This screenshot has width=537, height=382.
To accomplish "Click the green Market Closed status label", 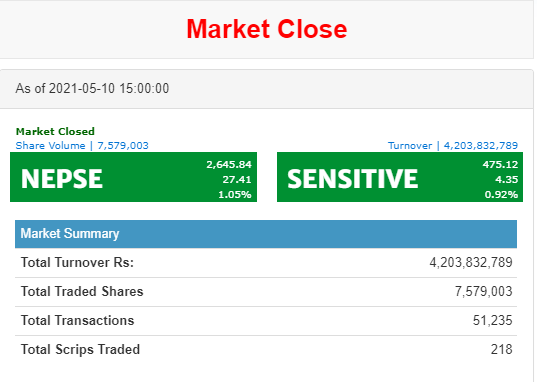I will click(55, 132).
